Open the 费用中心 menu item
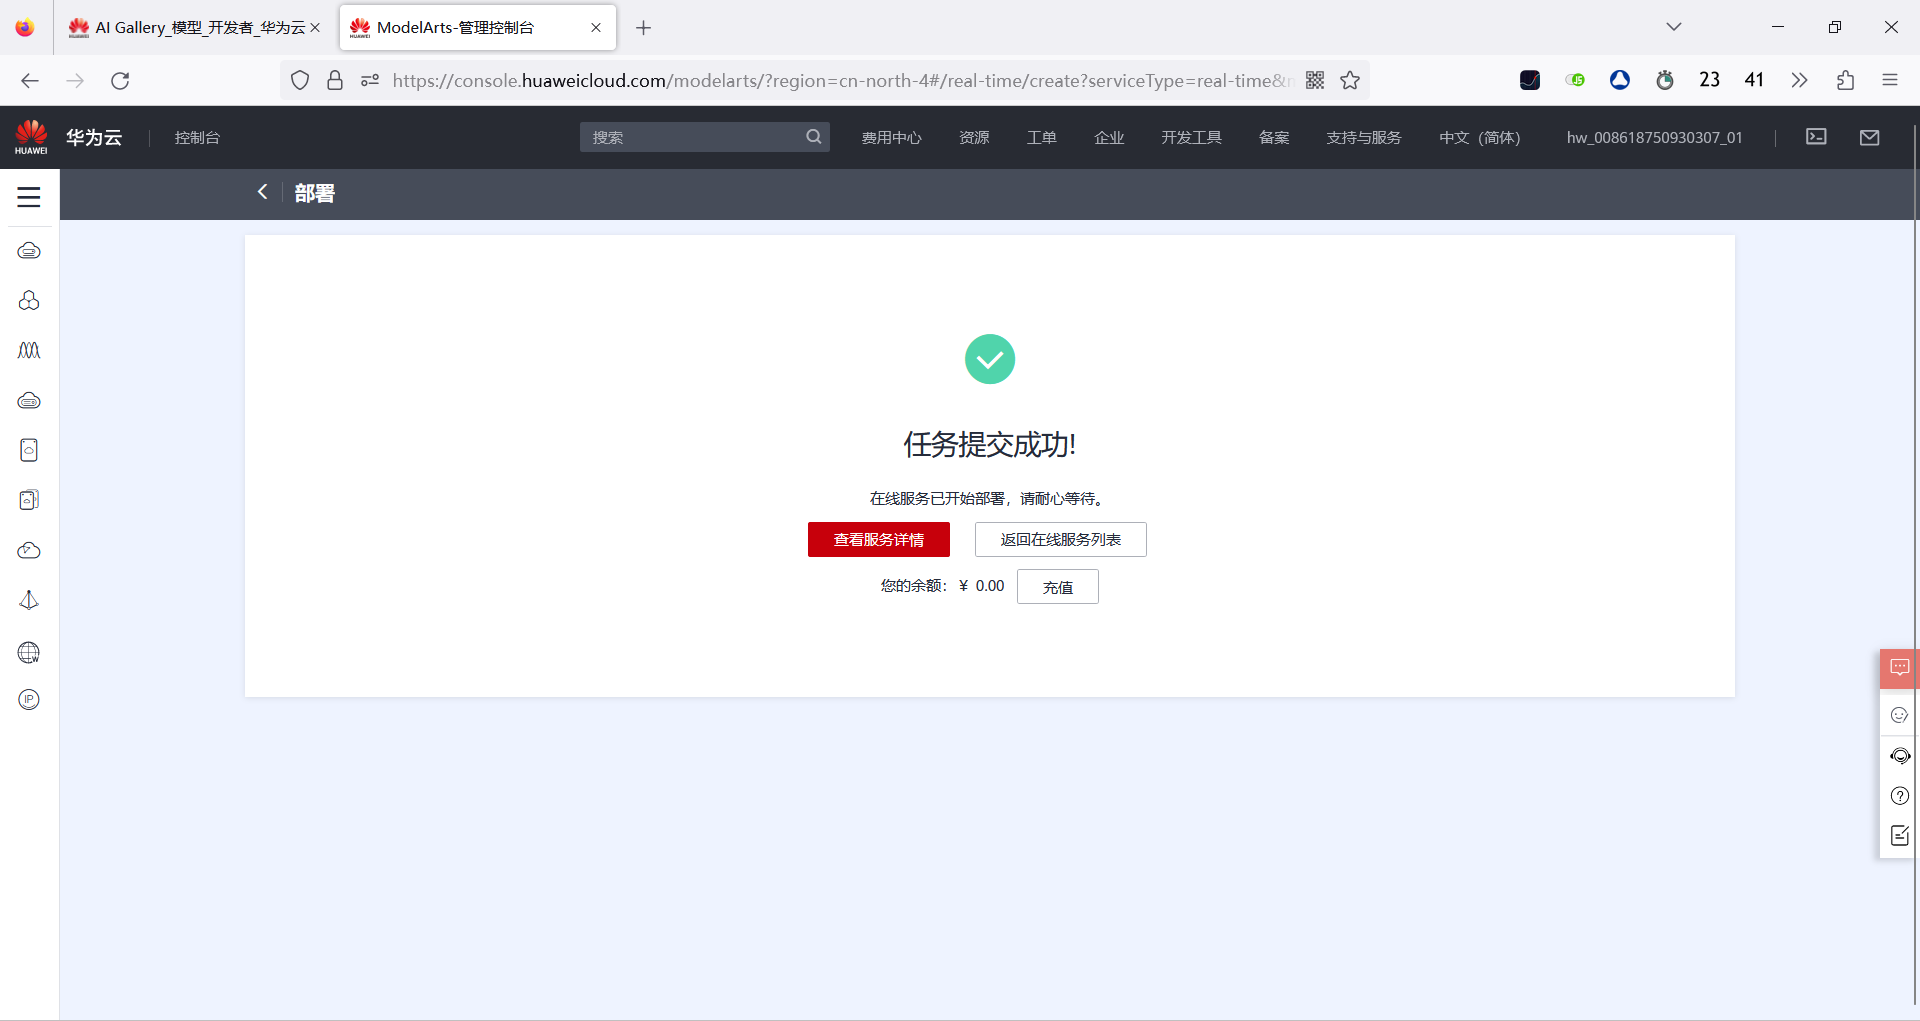The width and height of the screenshot is (1920, 1021). [x=891, y=137]
